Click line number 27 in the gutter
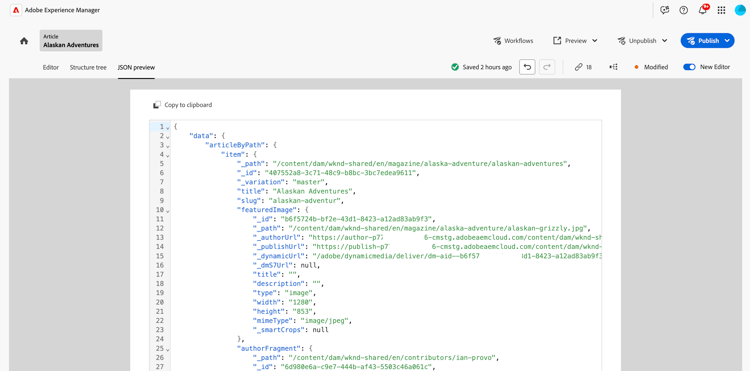 [160, 367]
